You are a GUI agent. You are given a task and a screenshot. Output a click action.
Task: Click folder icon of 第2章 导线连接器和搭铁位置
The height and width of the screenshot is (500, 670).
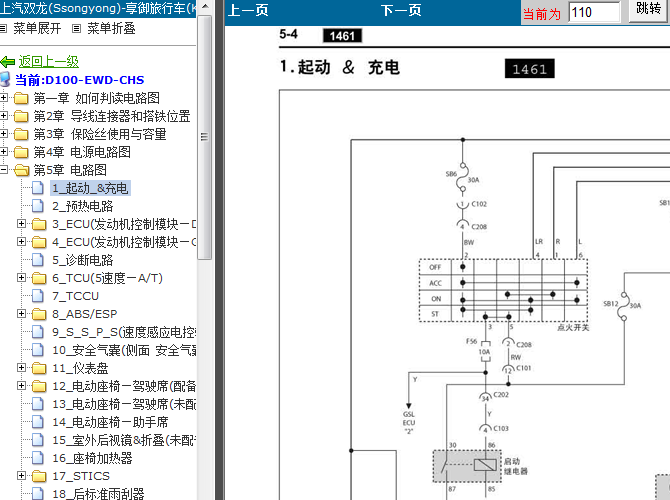(x=21, y=117)
